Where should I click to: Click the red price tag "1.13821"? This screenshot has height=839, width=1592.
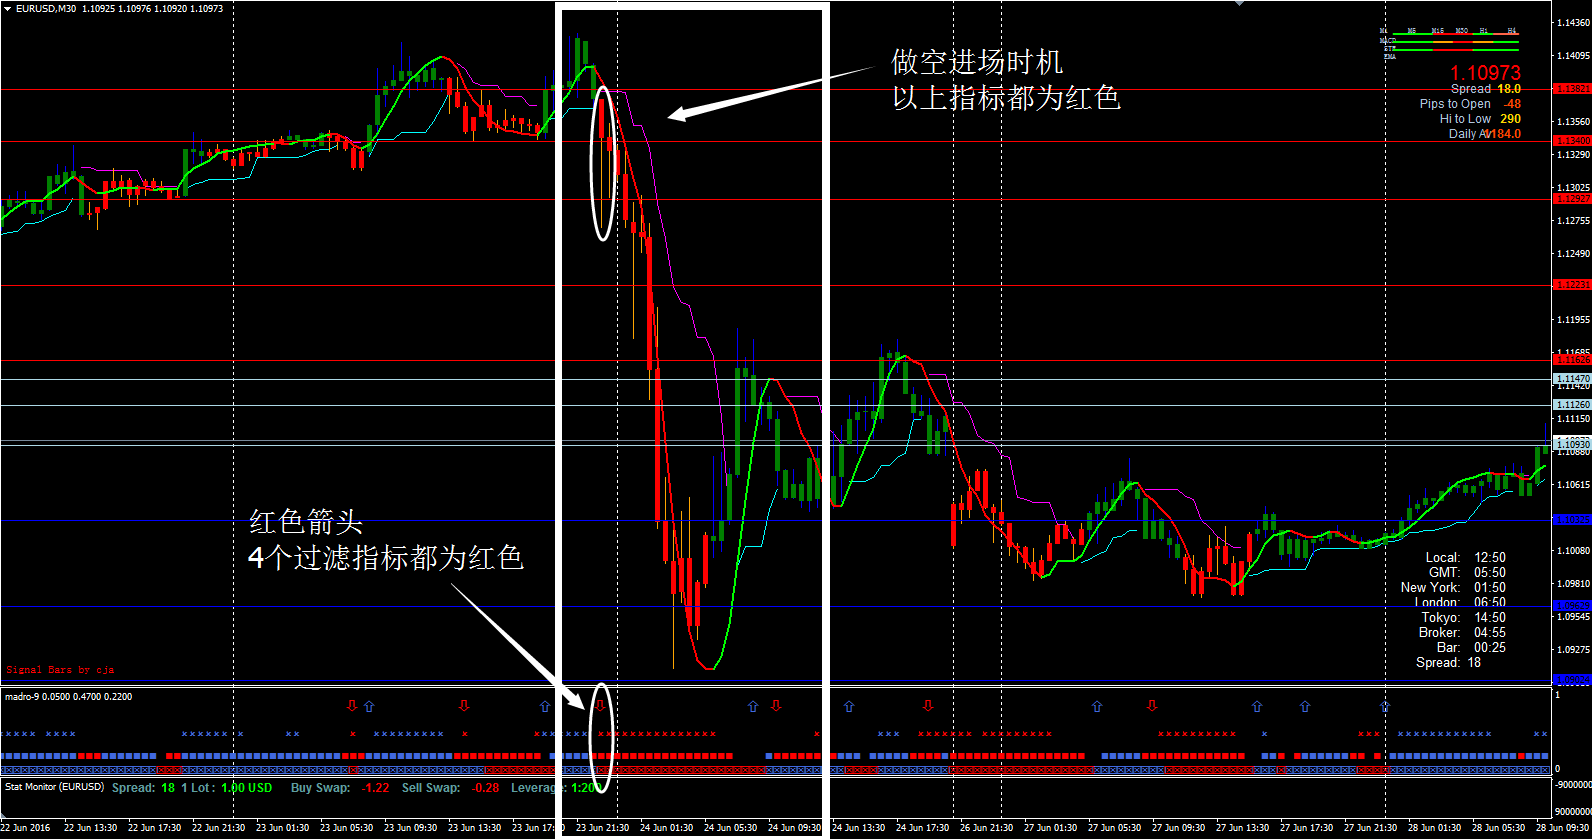[x=1572, y=89]
